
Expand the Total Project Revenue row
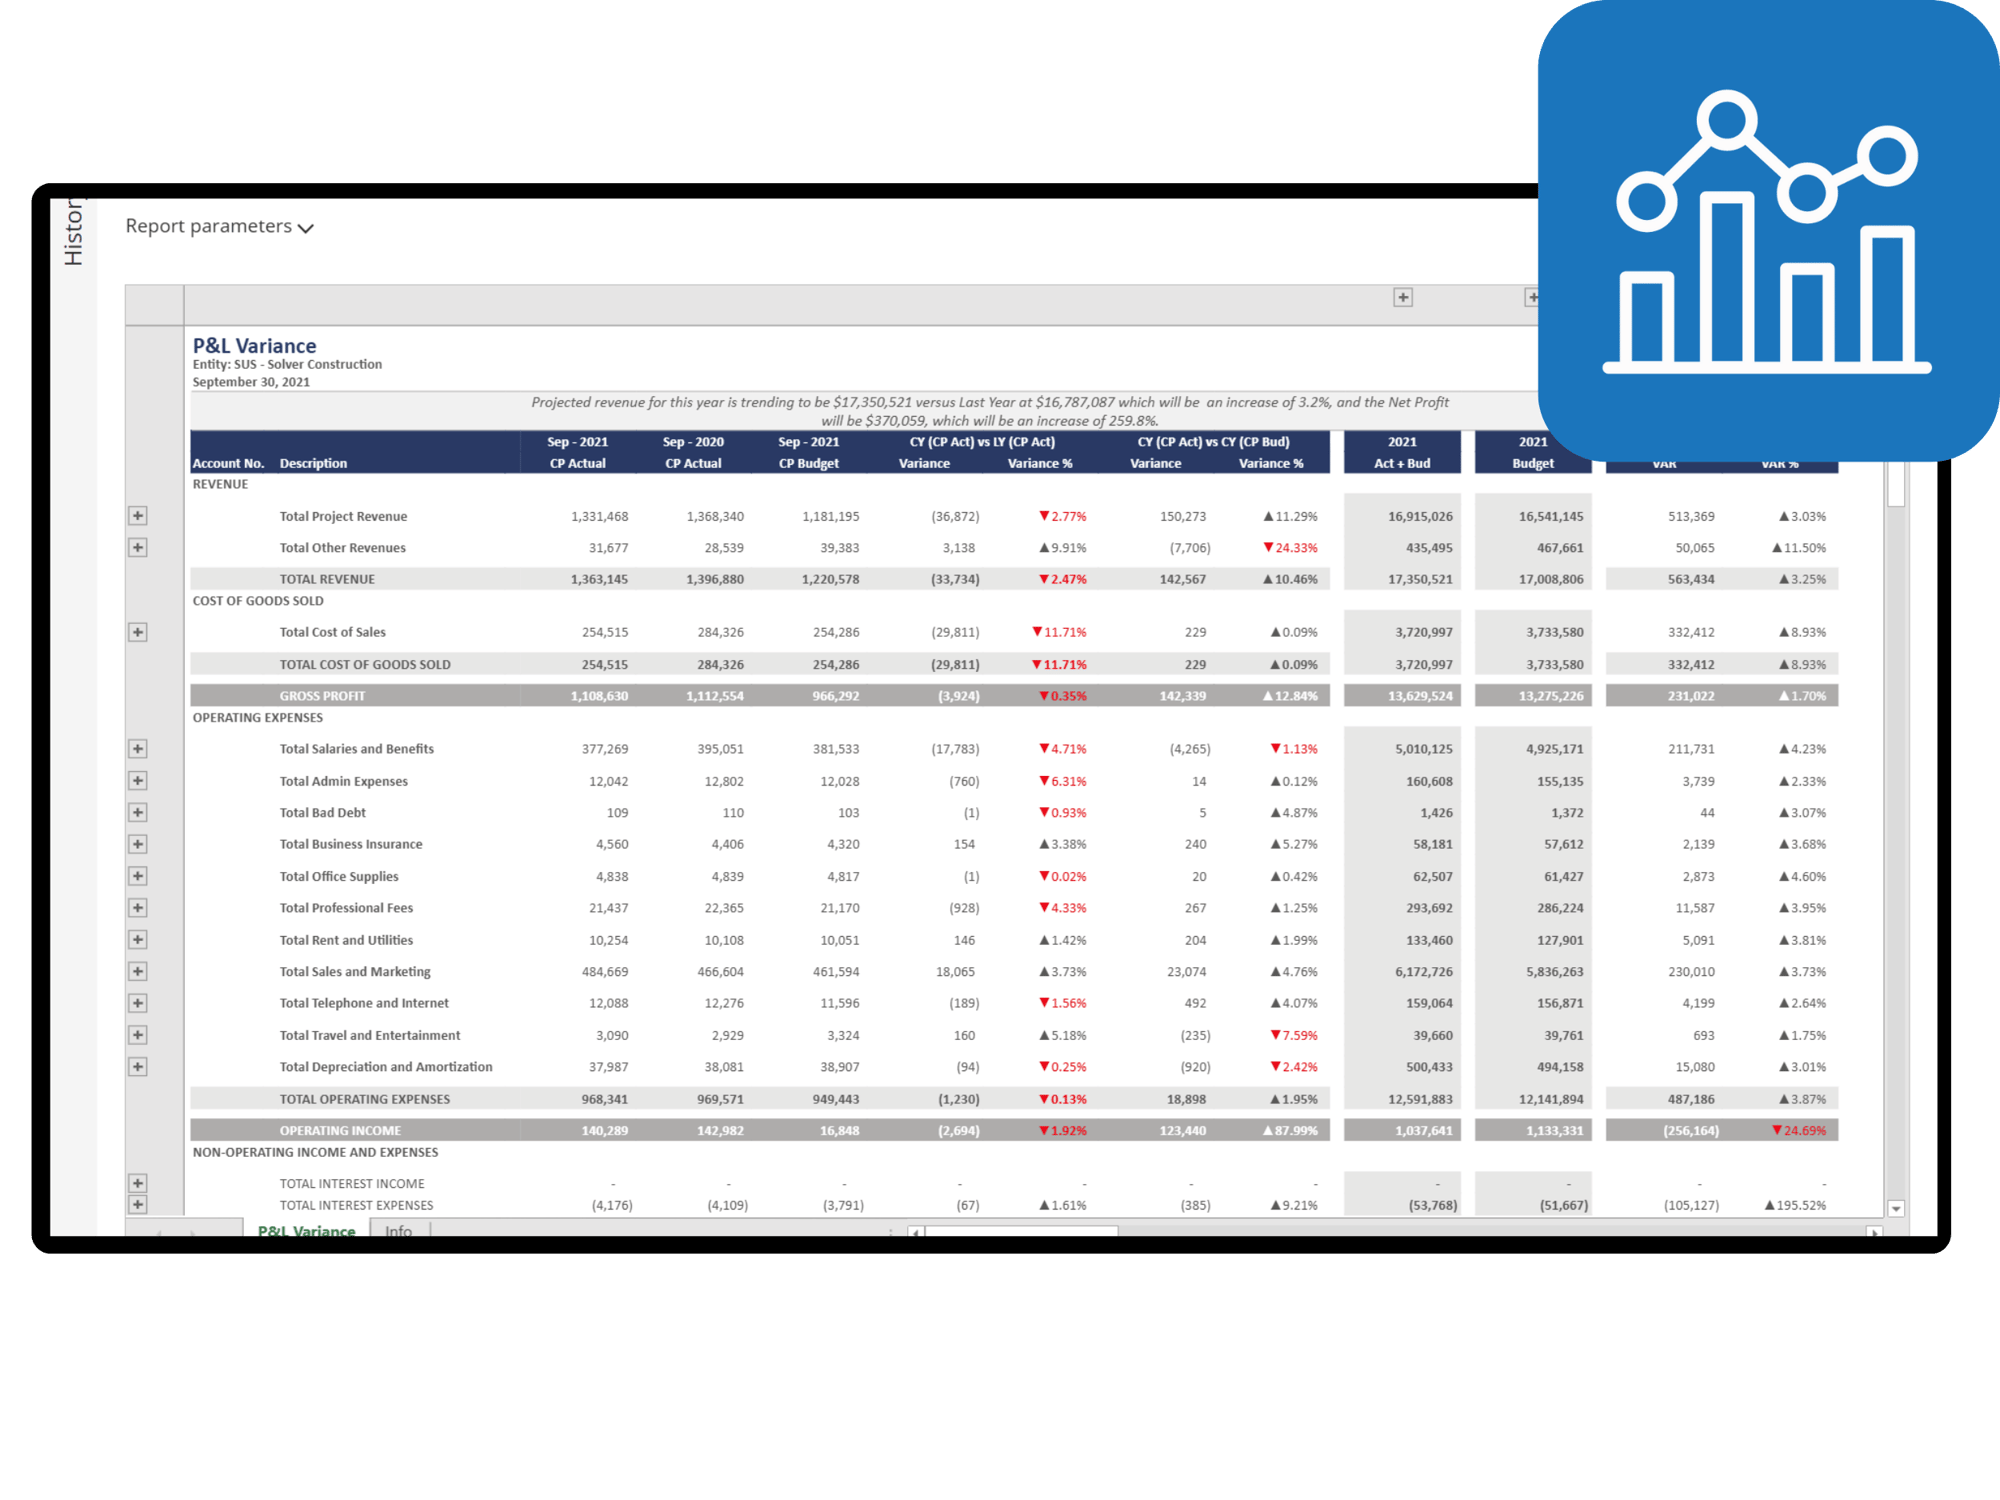138,516
